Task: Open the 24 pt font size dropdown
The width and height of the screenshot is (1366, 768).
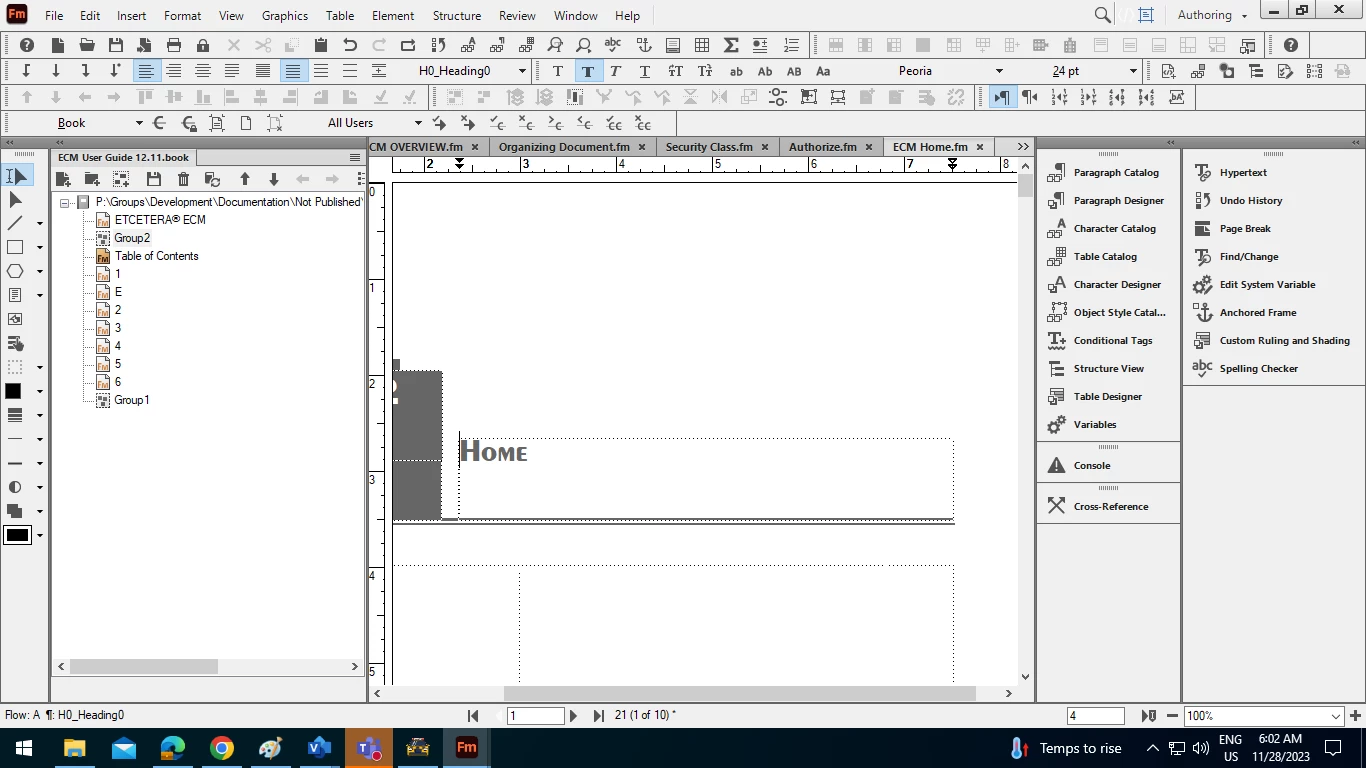Action: (x=1133, y=71)
